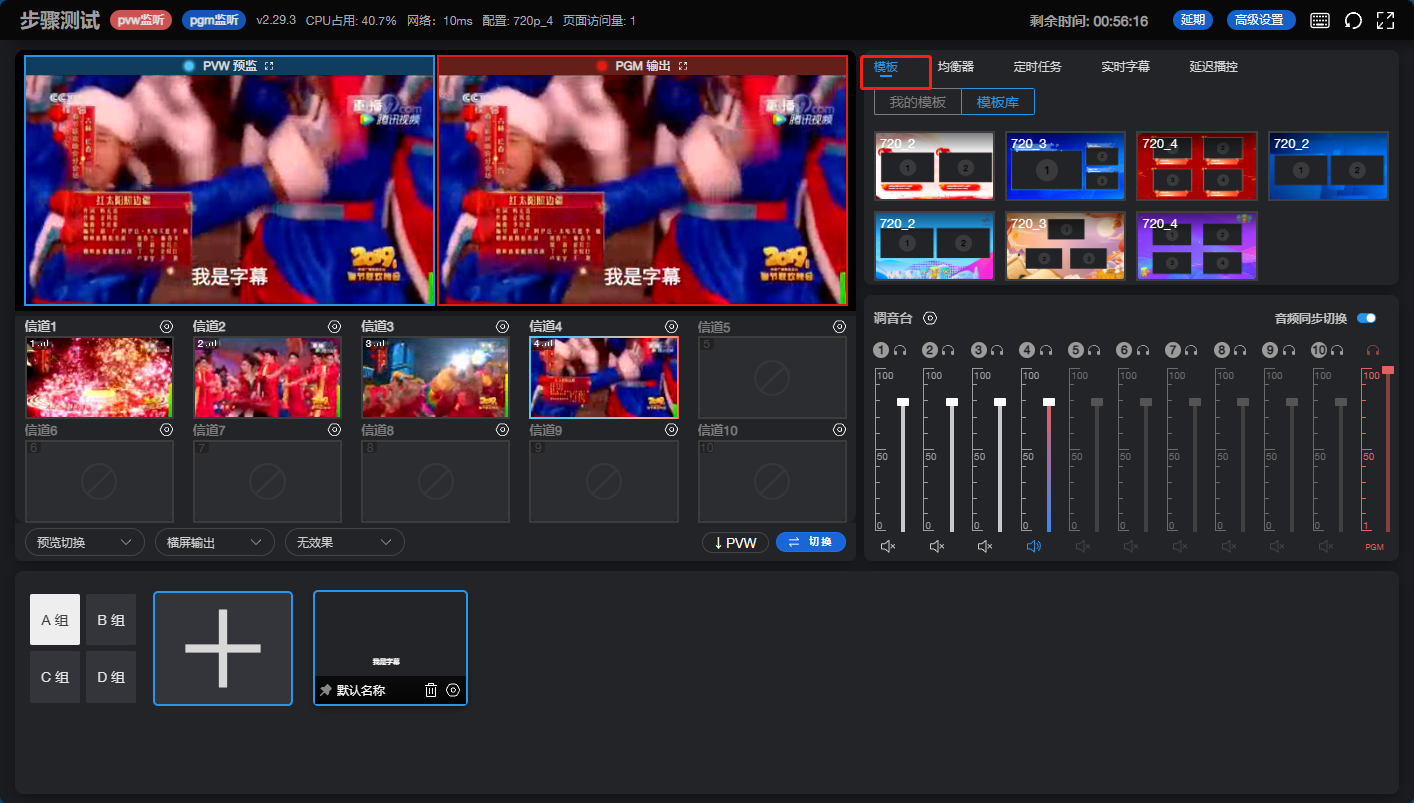Screen dimensions: 1414x803
Task: Open settings for 信道3
Action: coord(503,326)
